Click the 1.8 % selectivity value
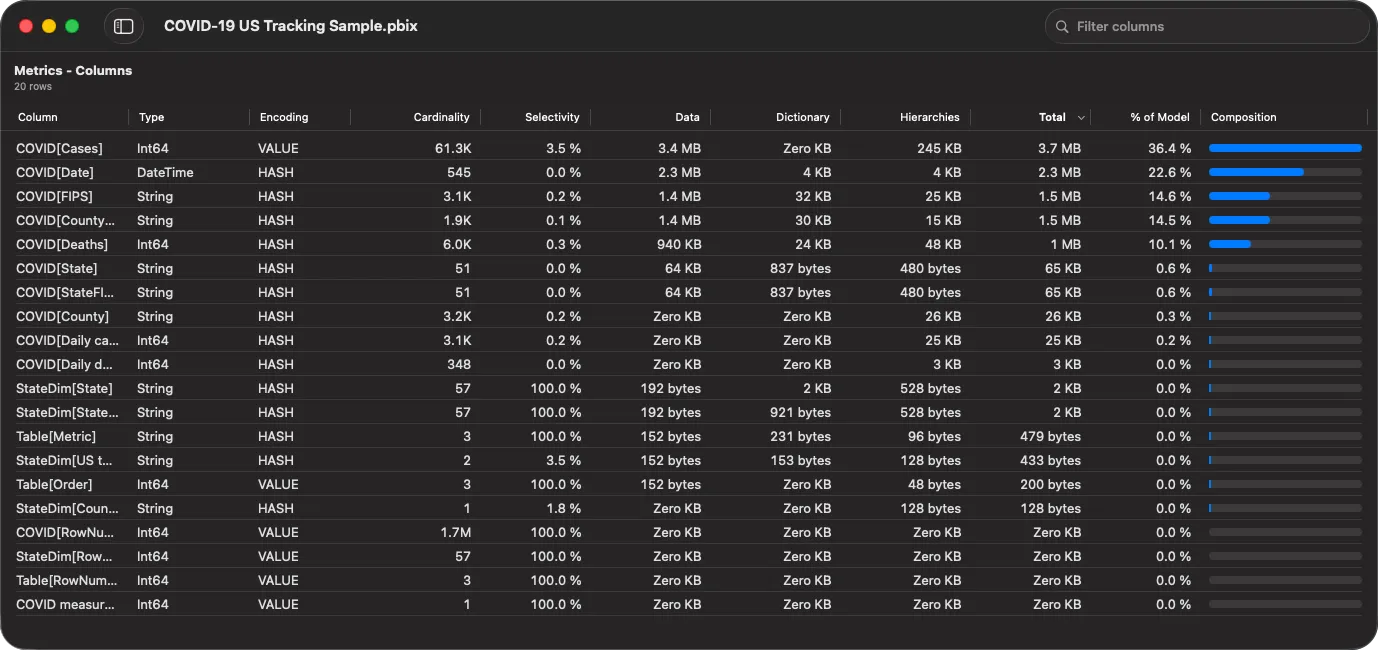The width and height of the screenshot is (1378, 650). point(563,508)
